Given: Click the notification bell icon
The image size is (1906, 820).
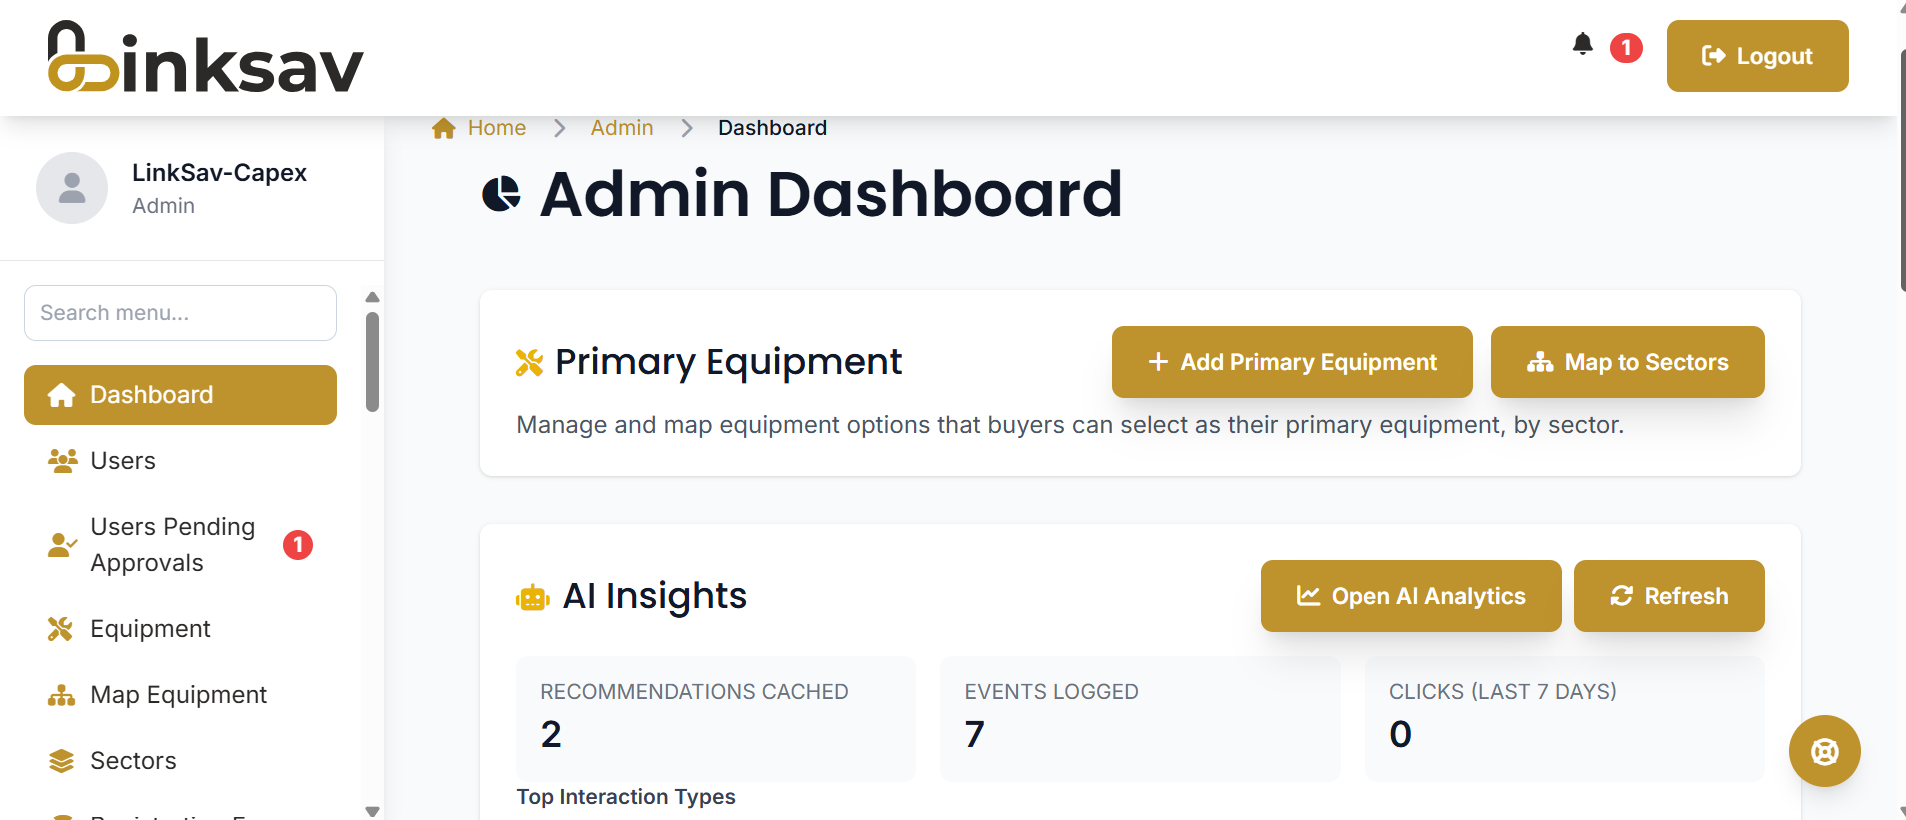Looking at the screenshot, I should click(1582, 44).
